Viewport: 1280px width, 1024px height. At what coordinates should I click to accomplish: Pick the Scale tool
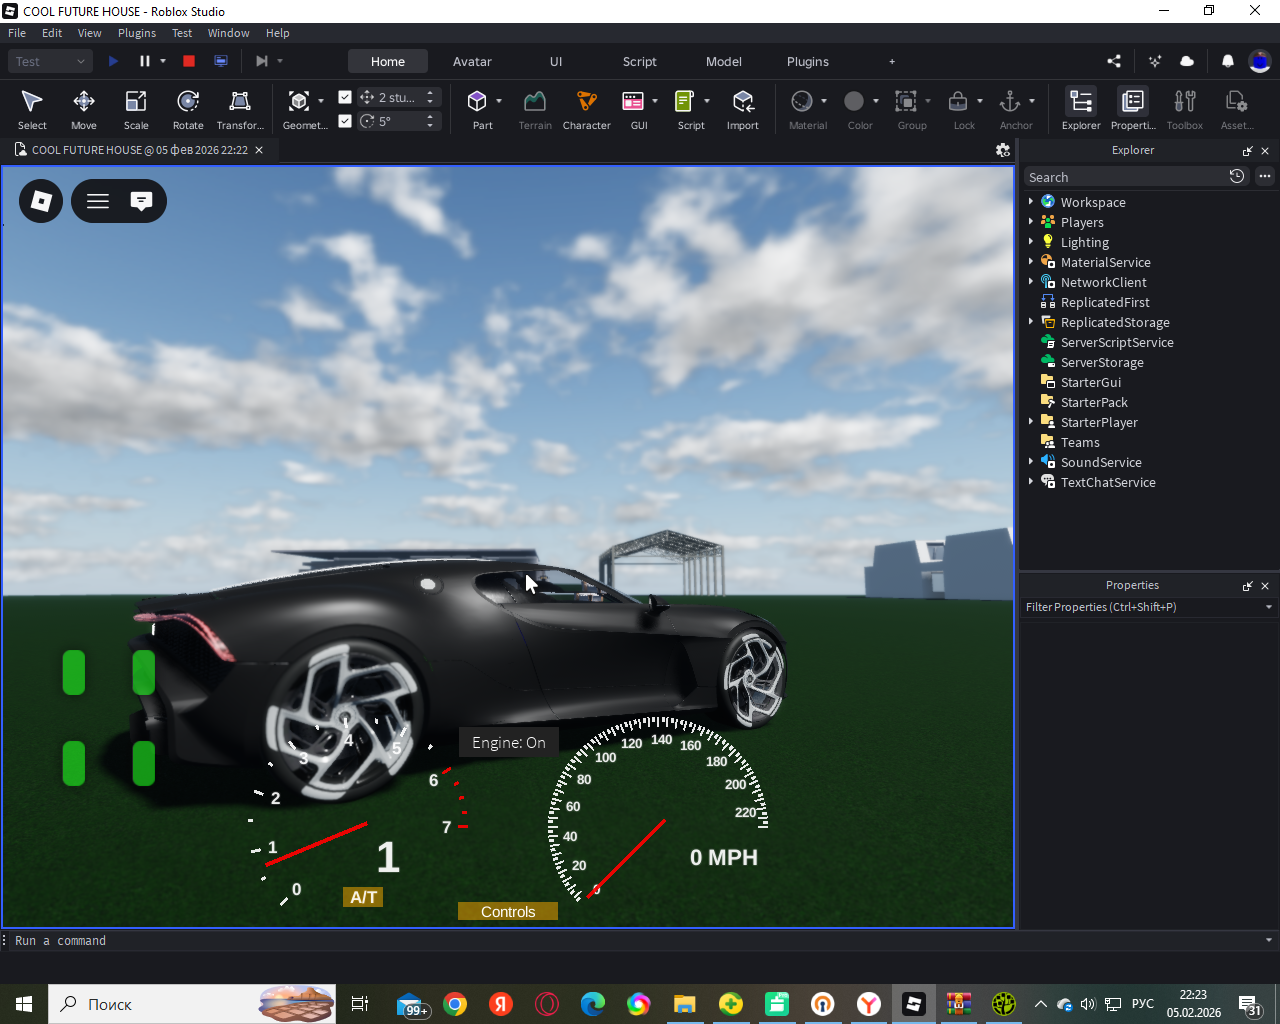(136, 109)
